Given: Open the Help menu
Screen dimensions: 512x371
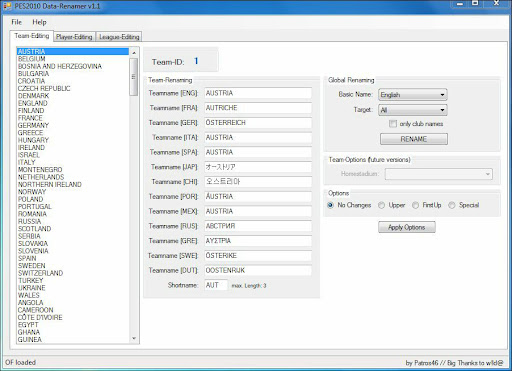Looking at the screenshot, I should (x=39, y=22).
